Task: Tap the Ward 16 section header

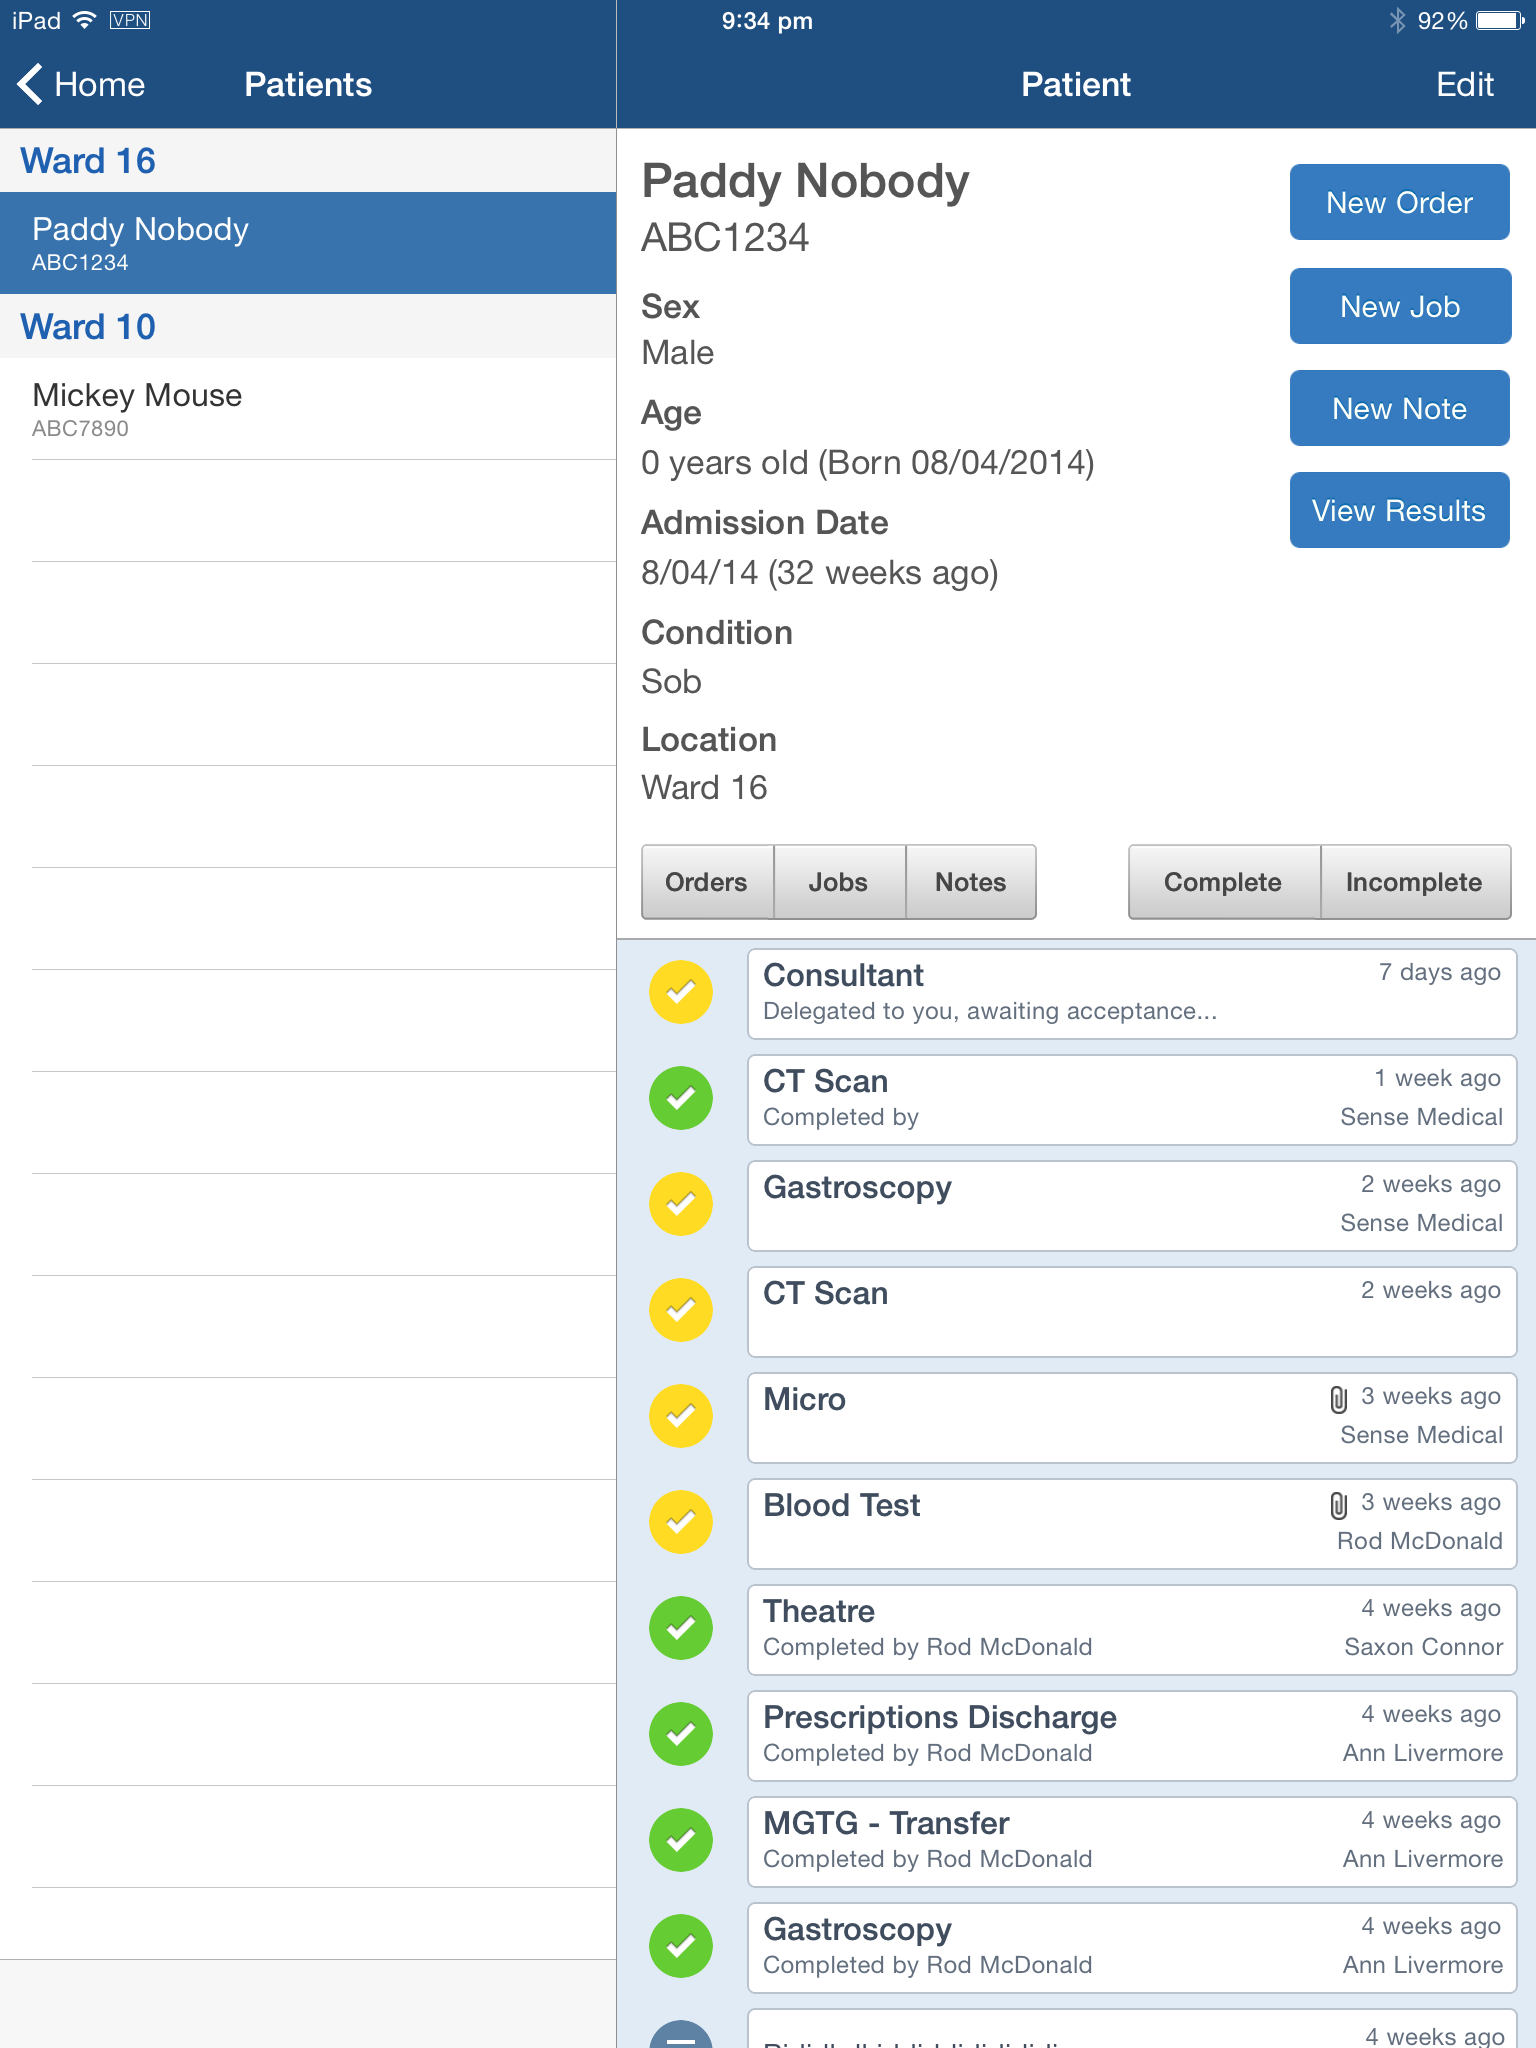Action: (308, 161)
